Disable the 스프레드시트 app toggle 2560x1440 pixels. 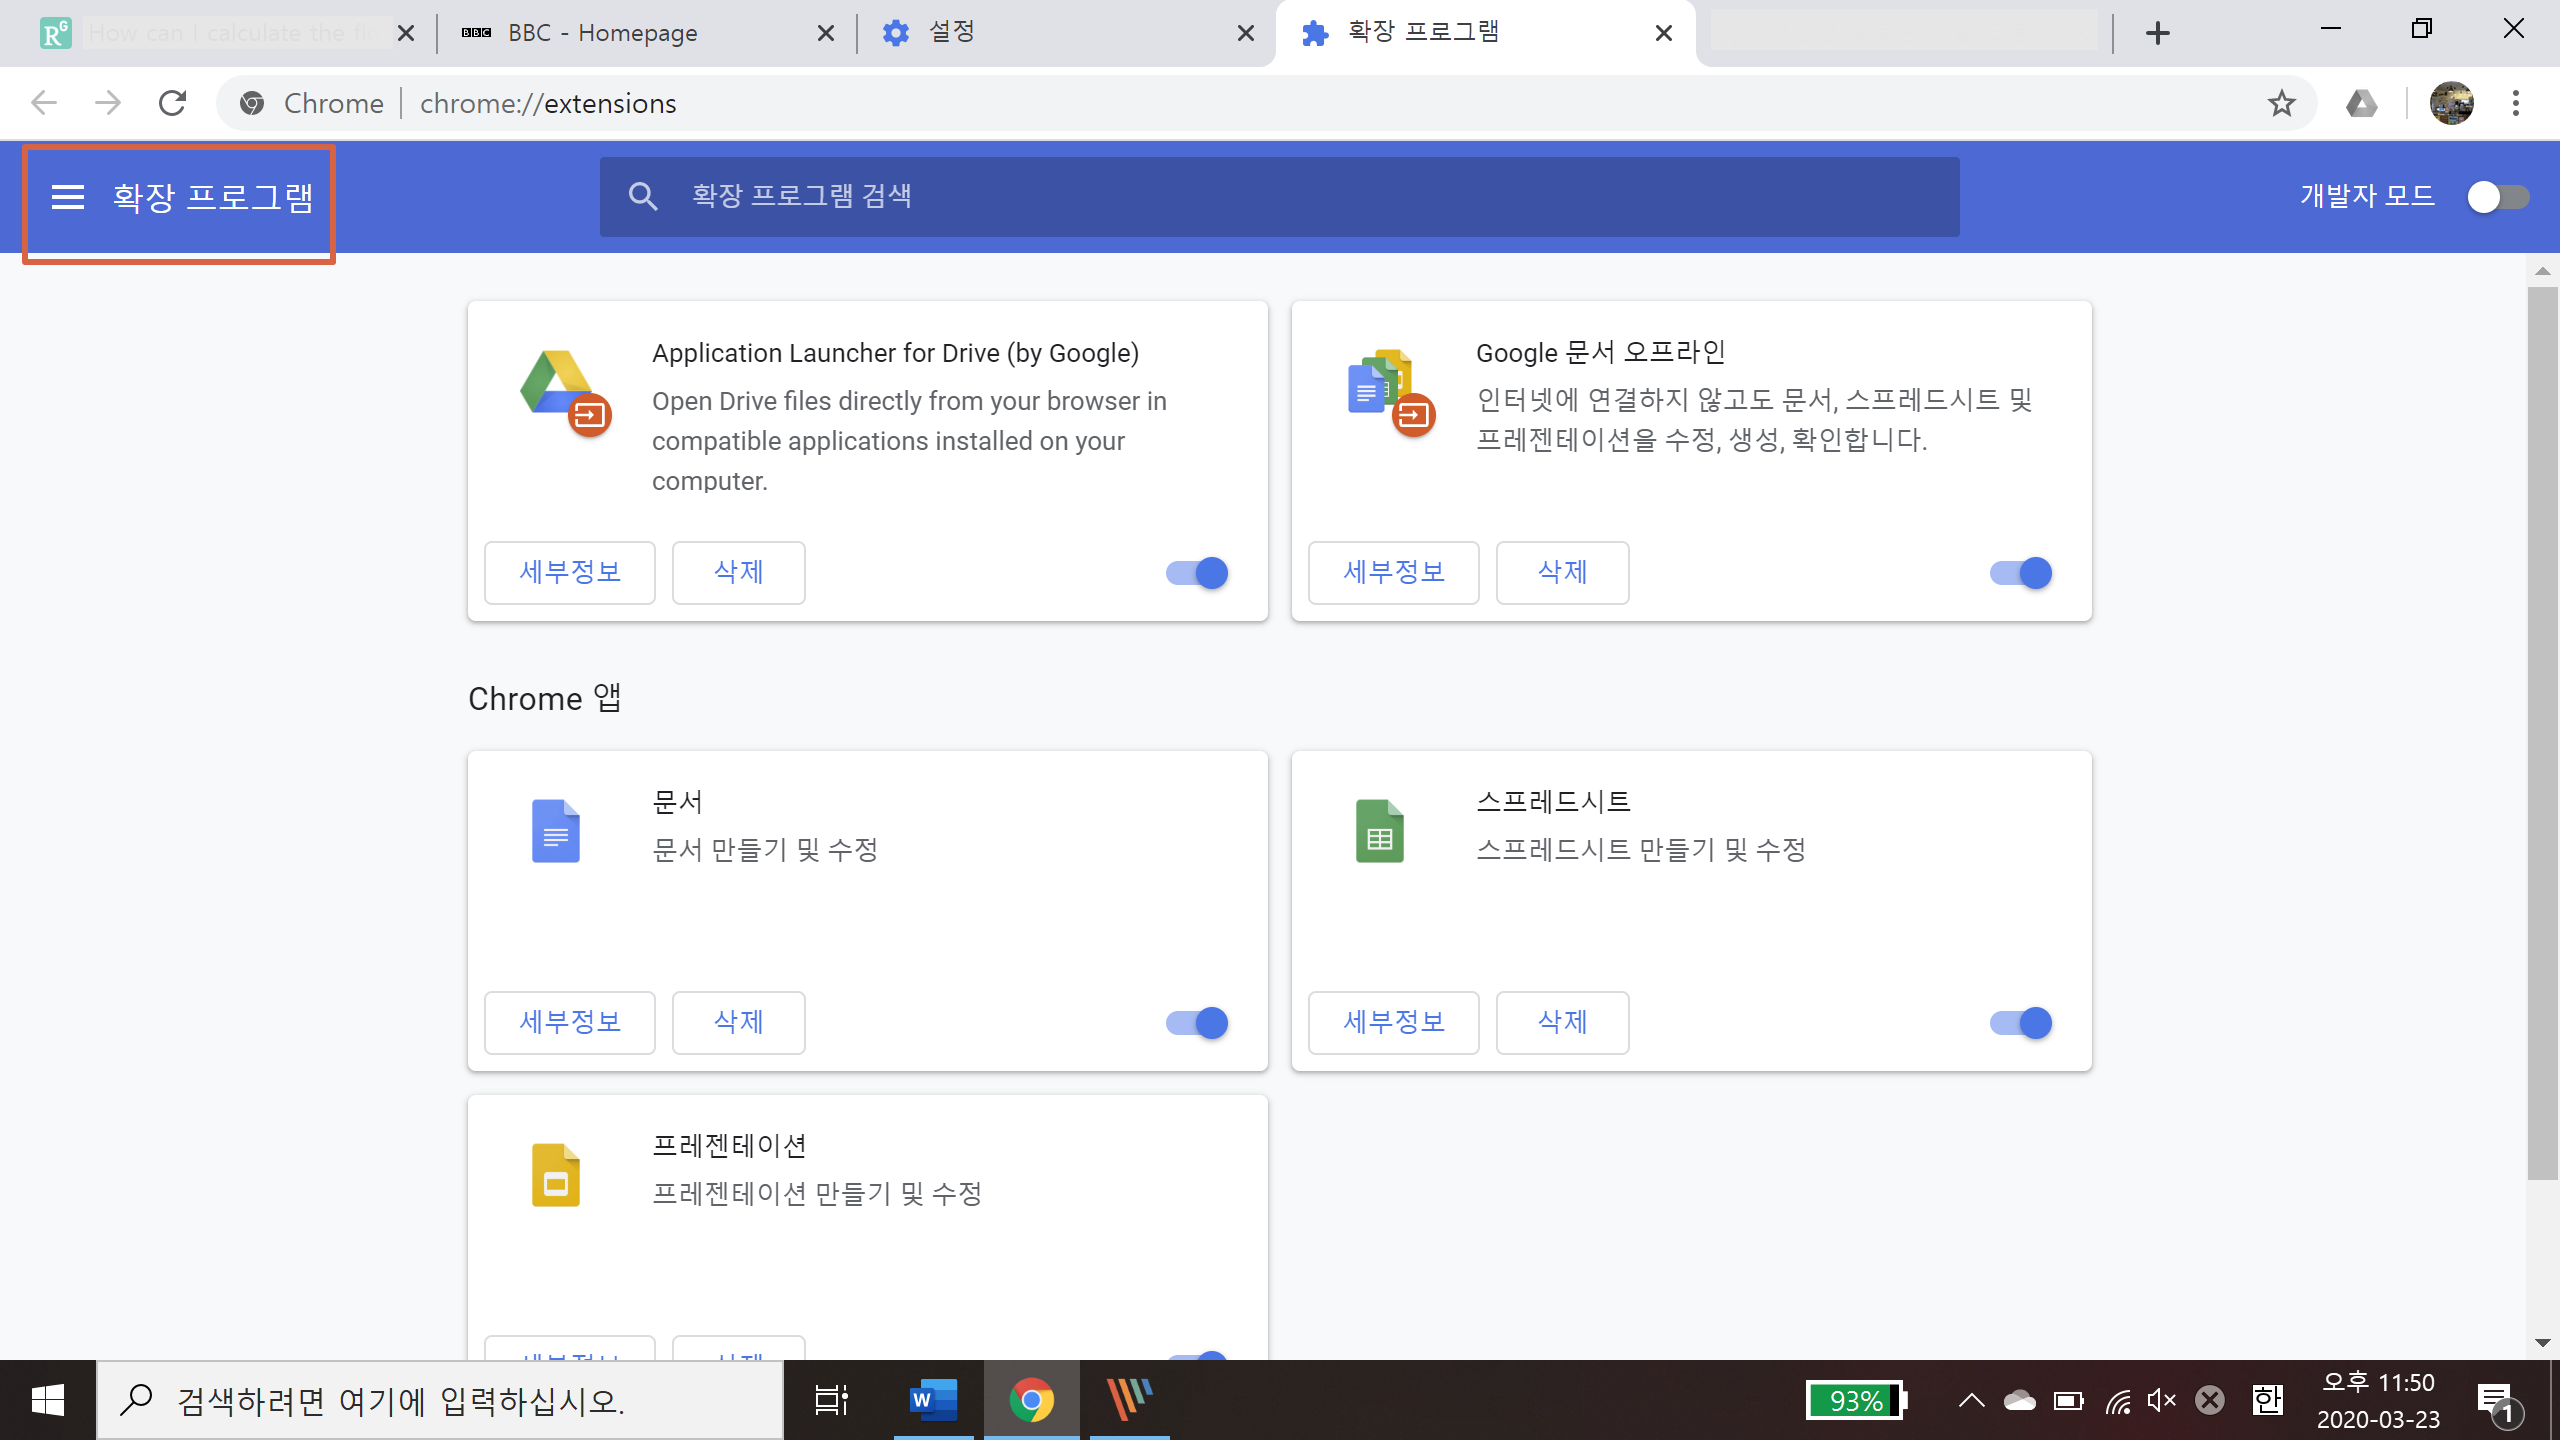click(2021, 1023)
